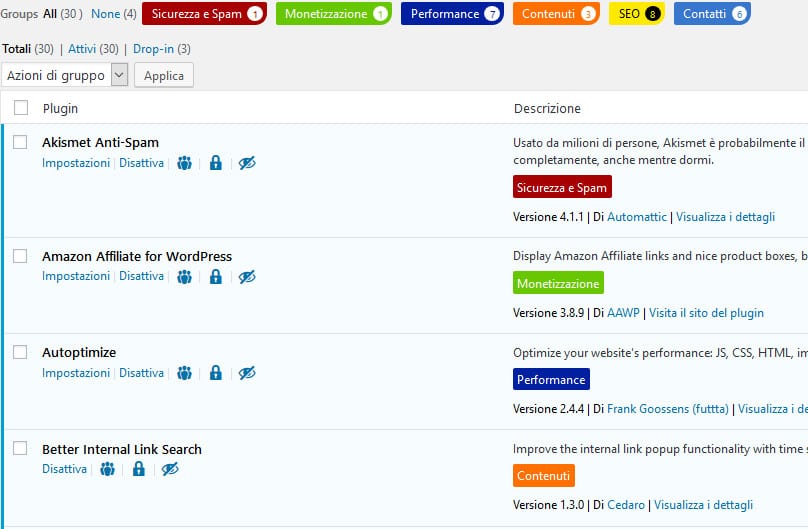Image resolution: width=808 pixels, height=529 pixels.
Task: Open Impostazioni for Akismet Anti-Spam
Action: click(76, 163)
